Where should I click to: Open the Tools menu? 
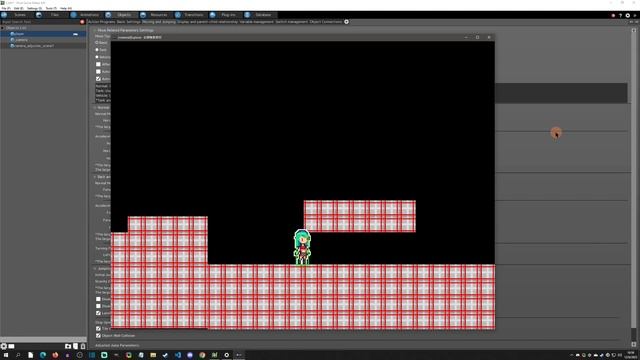tap(51, 8)
